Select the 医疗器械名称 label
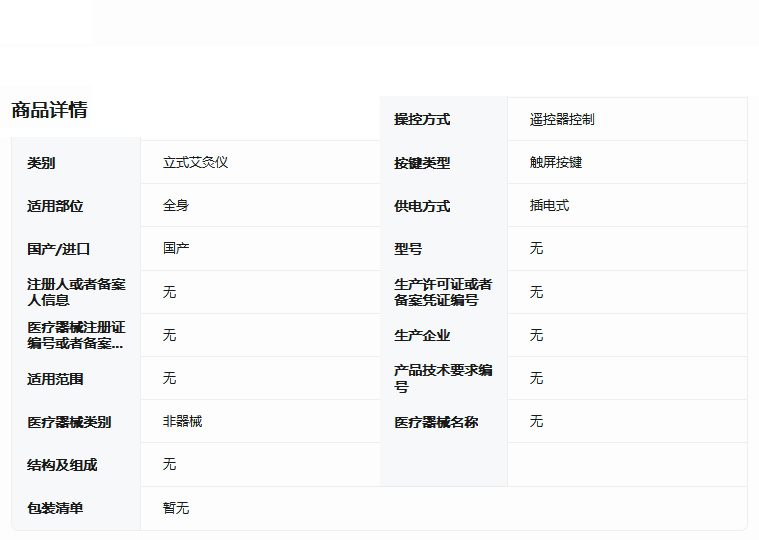Screen dimensions: 759x540 [x=436, y=422]
